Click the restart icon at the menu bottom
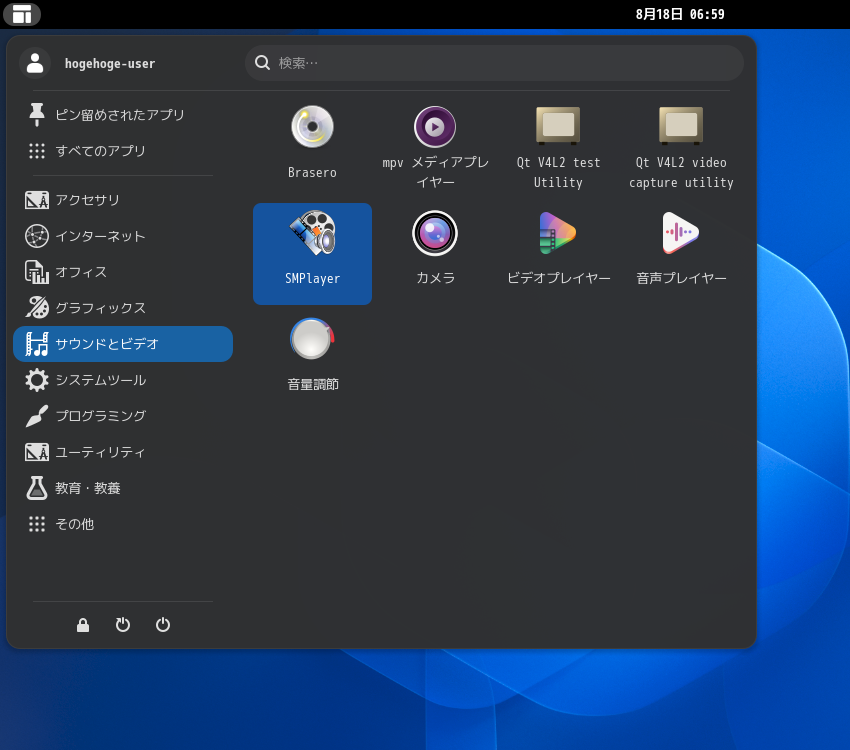Image resolution: width=850 pixels, height=750 pixels. coord(123,625)
